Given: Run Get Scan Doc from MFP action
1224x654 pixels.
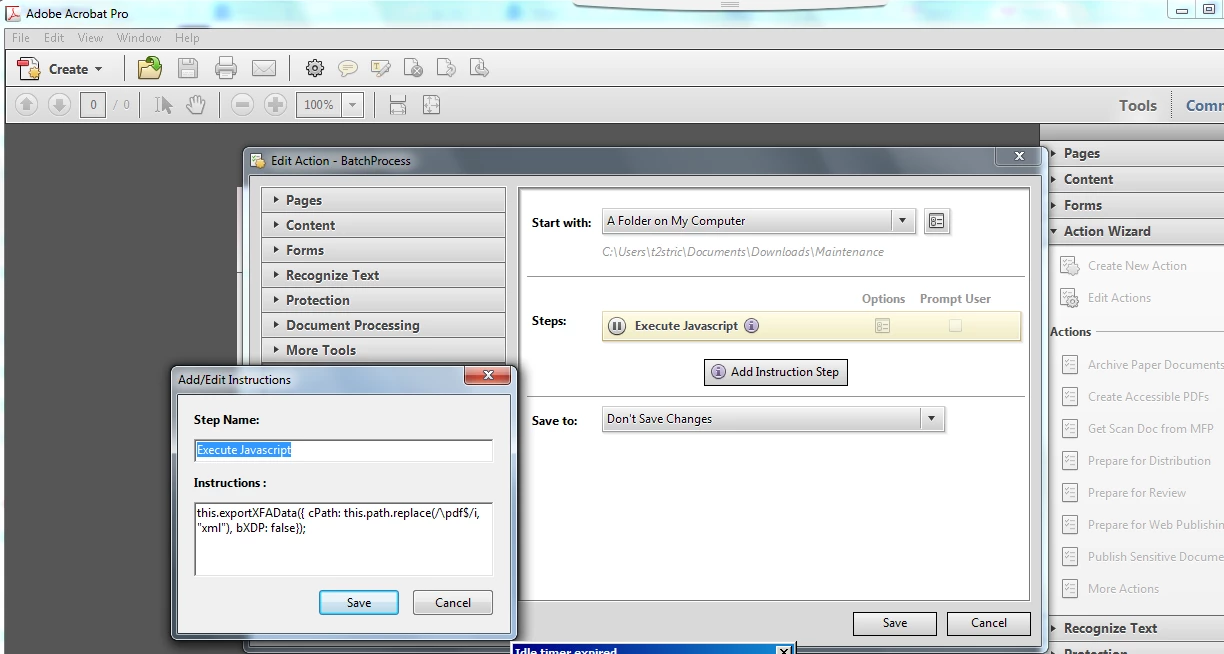Looking at the screenshot, I should pyautogui.click(x=1138, y=429).
